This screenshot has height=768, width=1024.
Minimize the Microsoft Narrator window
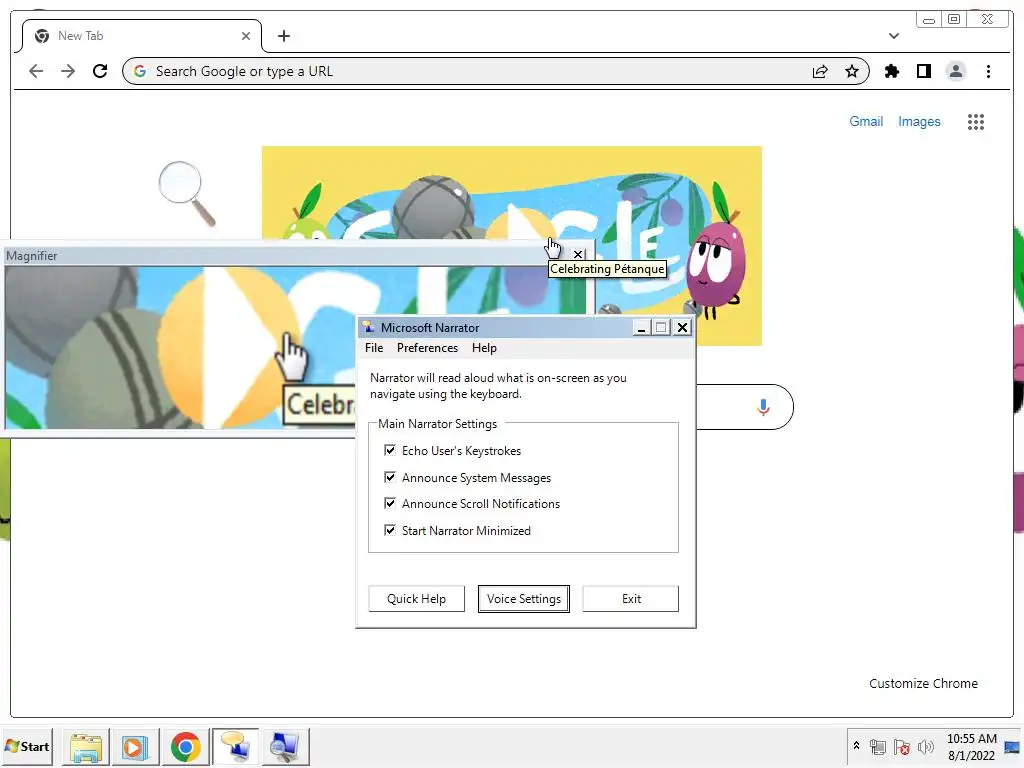[641, 327]
